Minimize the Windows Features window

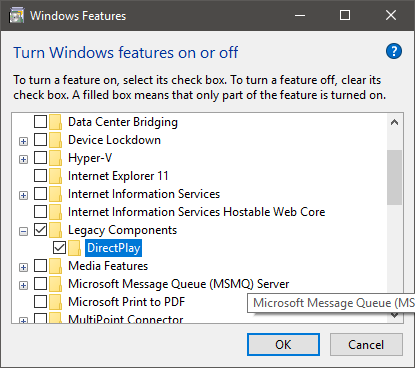click(300, 15)
